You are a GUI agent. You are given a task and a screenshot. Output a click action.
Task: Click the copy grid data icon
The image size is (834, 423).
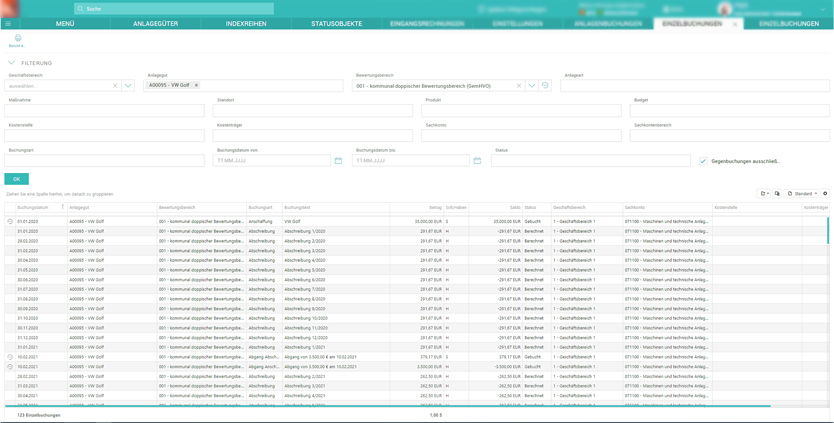point(777,194)
